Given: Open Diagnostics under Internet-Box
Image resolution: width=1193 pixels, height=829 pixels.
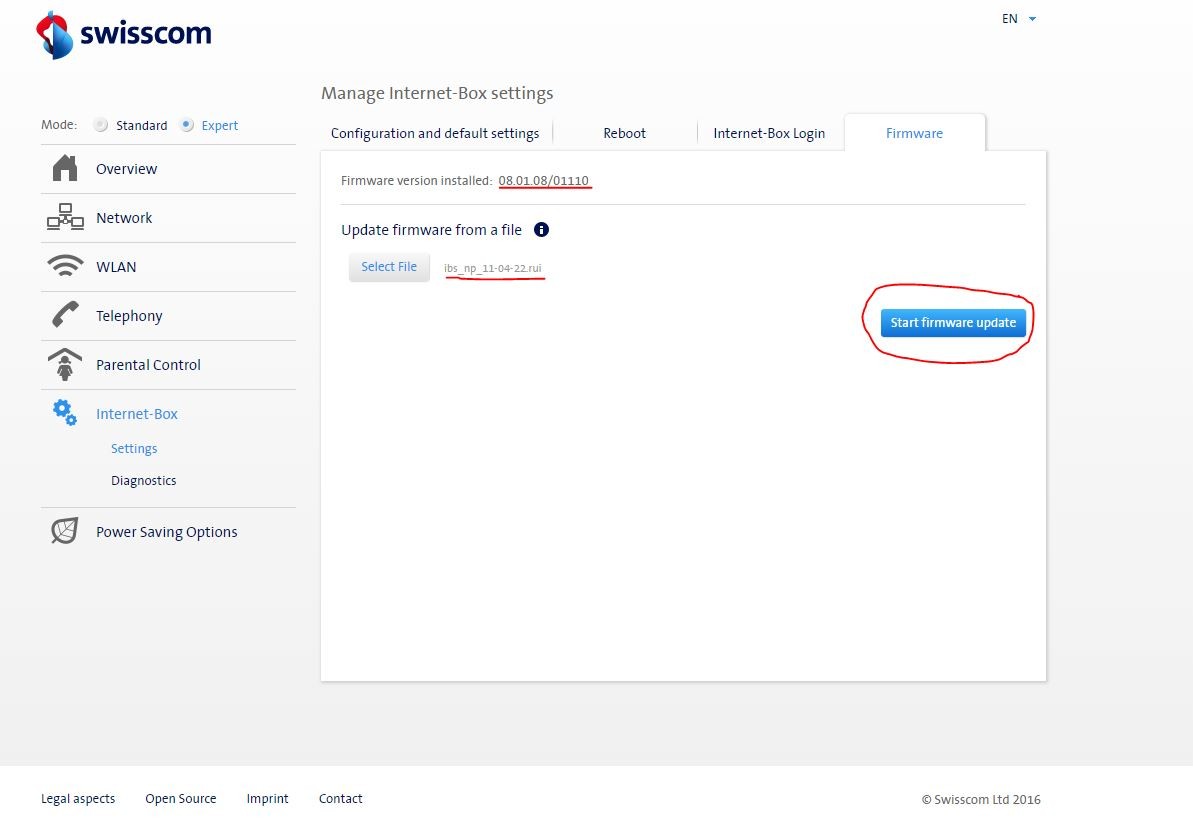Looking at the screenshot, I should tap(143, 481).
